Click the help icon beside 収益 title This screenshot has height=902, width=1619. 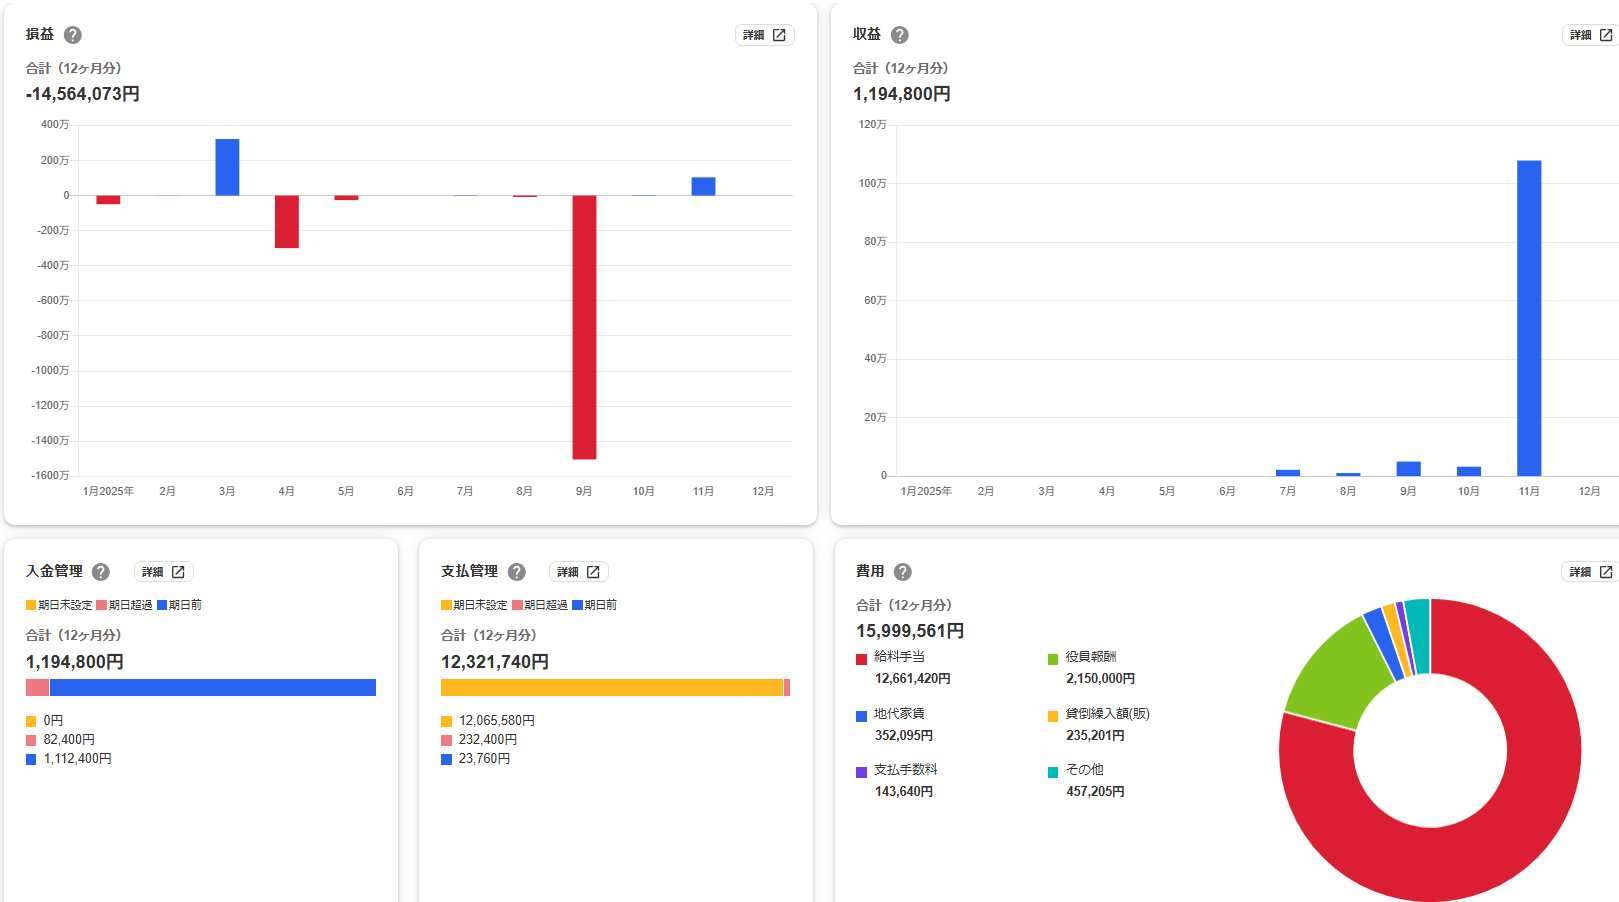pyautogui.click(x=900, y=35)
